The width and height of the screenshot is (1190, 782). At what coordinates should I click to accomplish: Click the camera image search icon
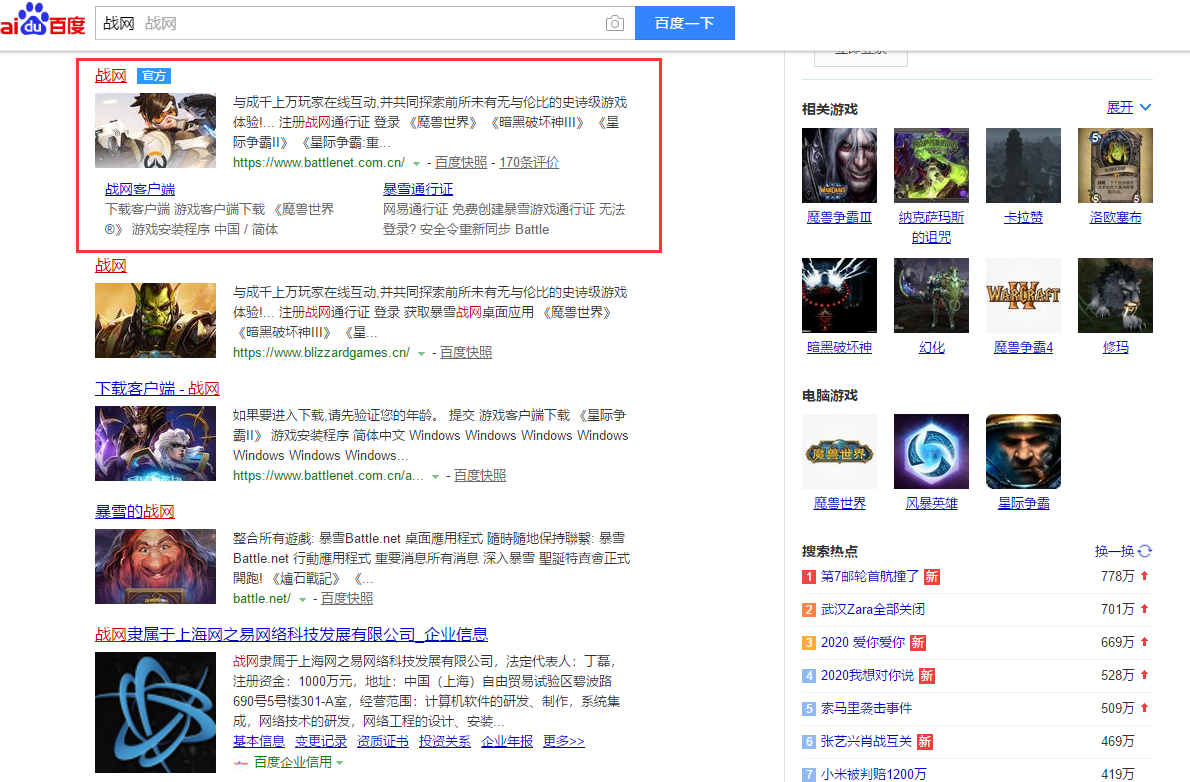615,23
